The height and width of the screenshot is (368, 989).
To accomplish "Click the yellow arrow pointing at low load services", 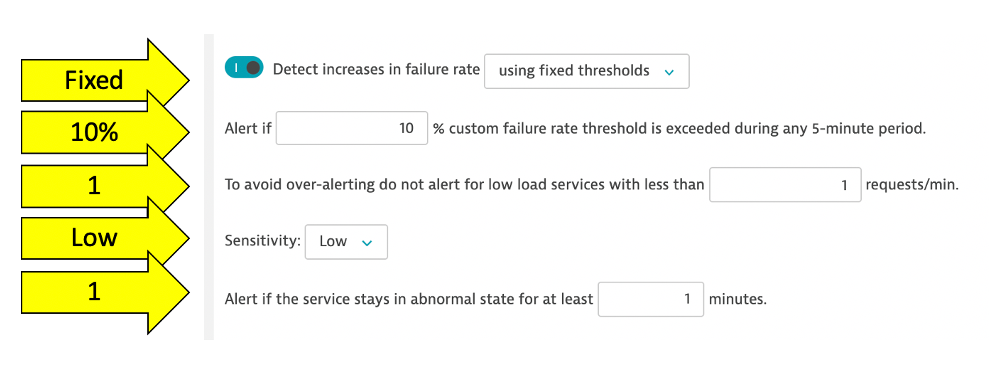I will pos(105,187).
